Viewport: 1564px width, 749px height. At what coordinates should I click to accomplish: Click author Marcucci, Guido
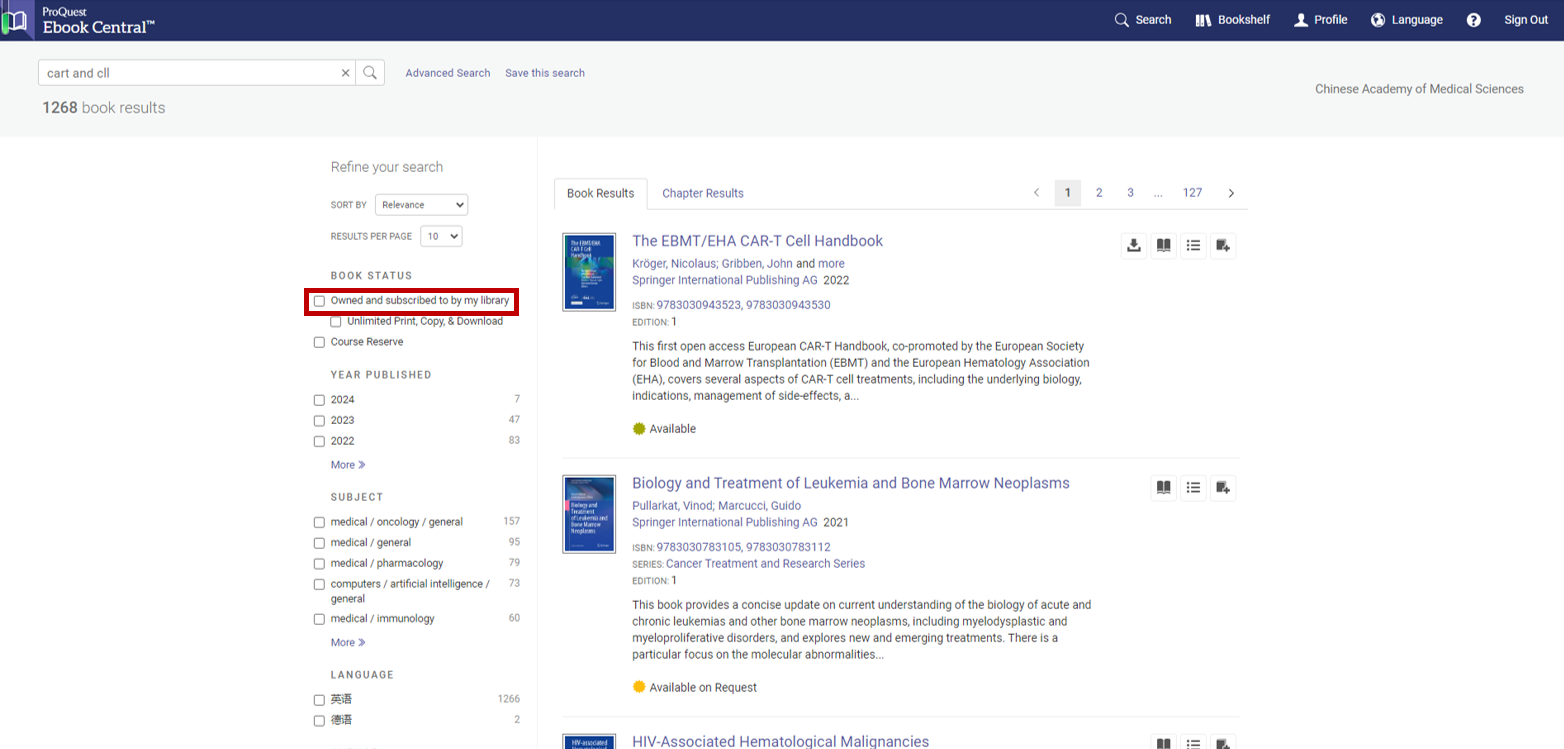761,506
